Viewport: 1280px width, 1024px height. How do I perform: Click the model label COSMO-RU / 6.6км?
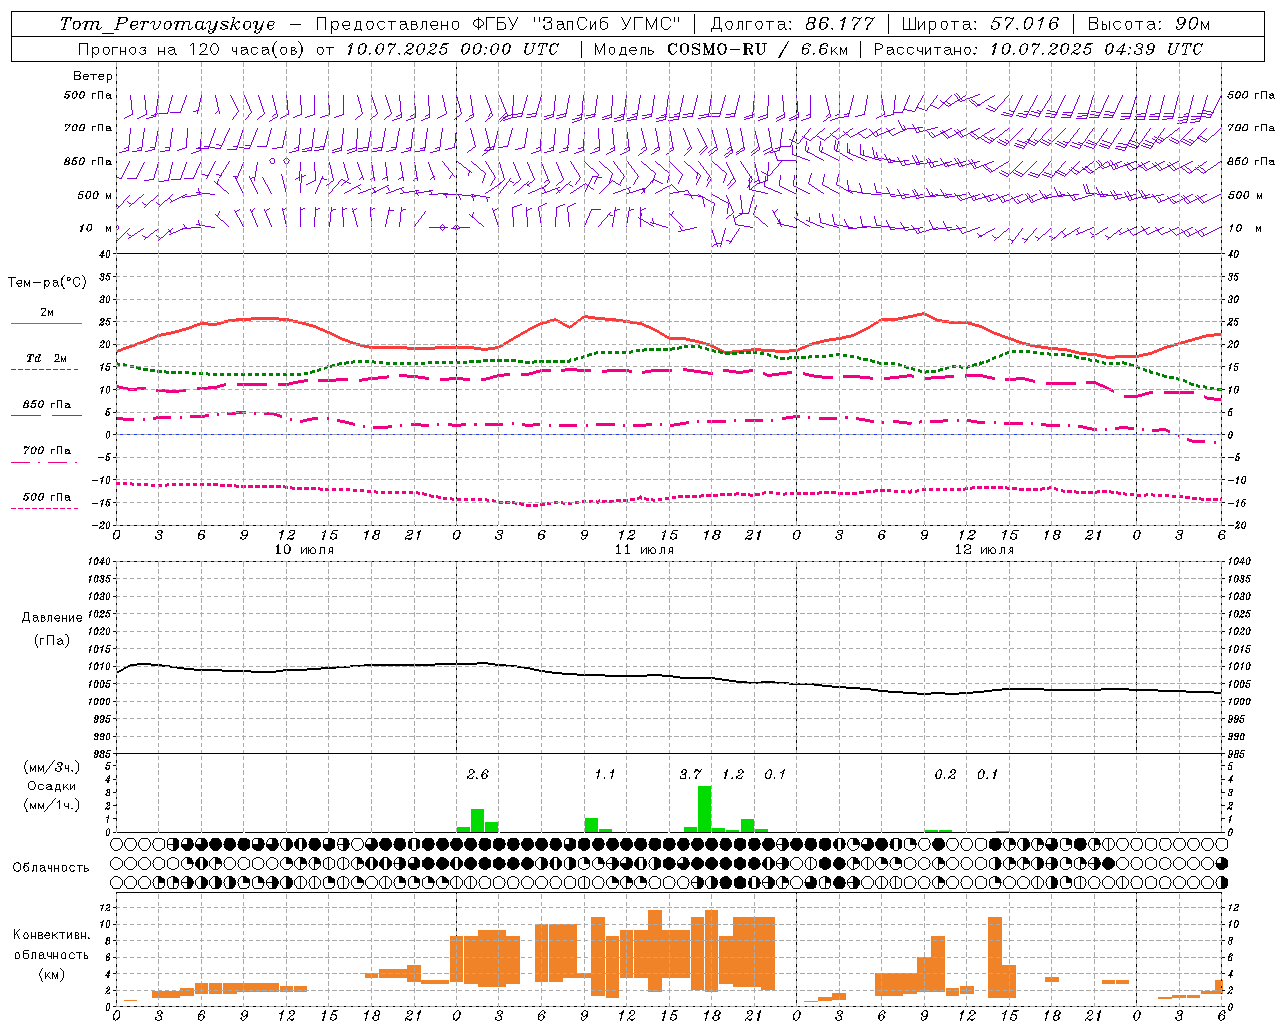(757, 49)
